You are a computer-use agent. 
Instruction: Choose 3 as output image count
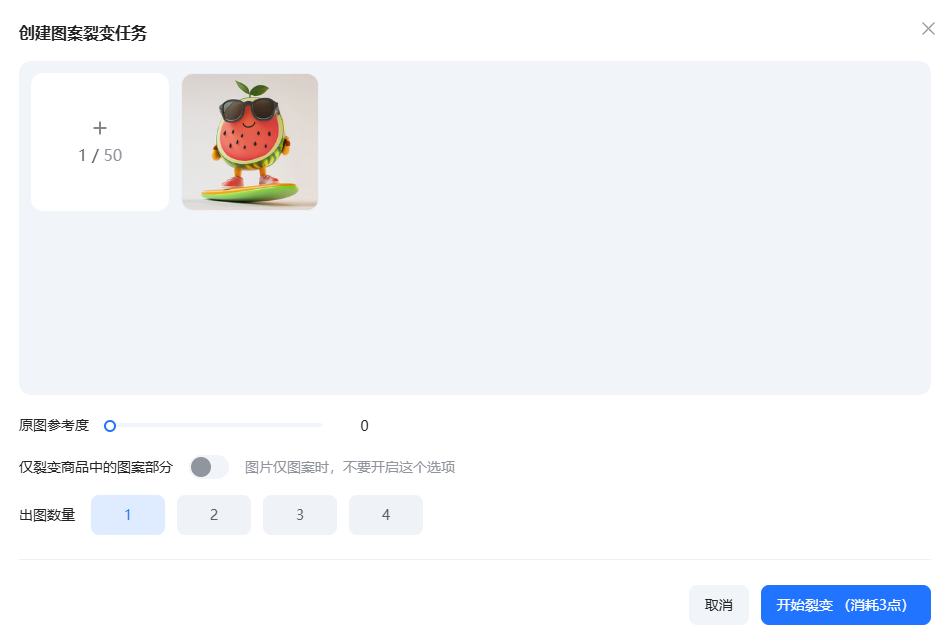pyautogui.click(x=300, y=515)
